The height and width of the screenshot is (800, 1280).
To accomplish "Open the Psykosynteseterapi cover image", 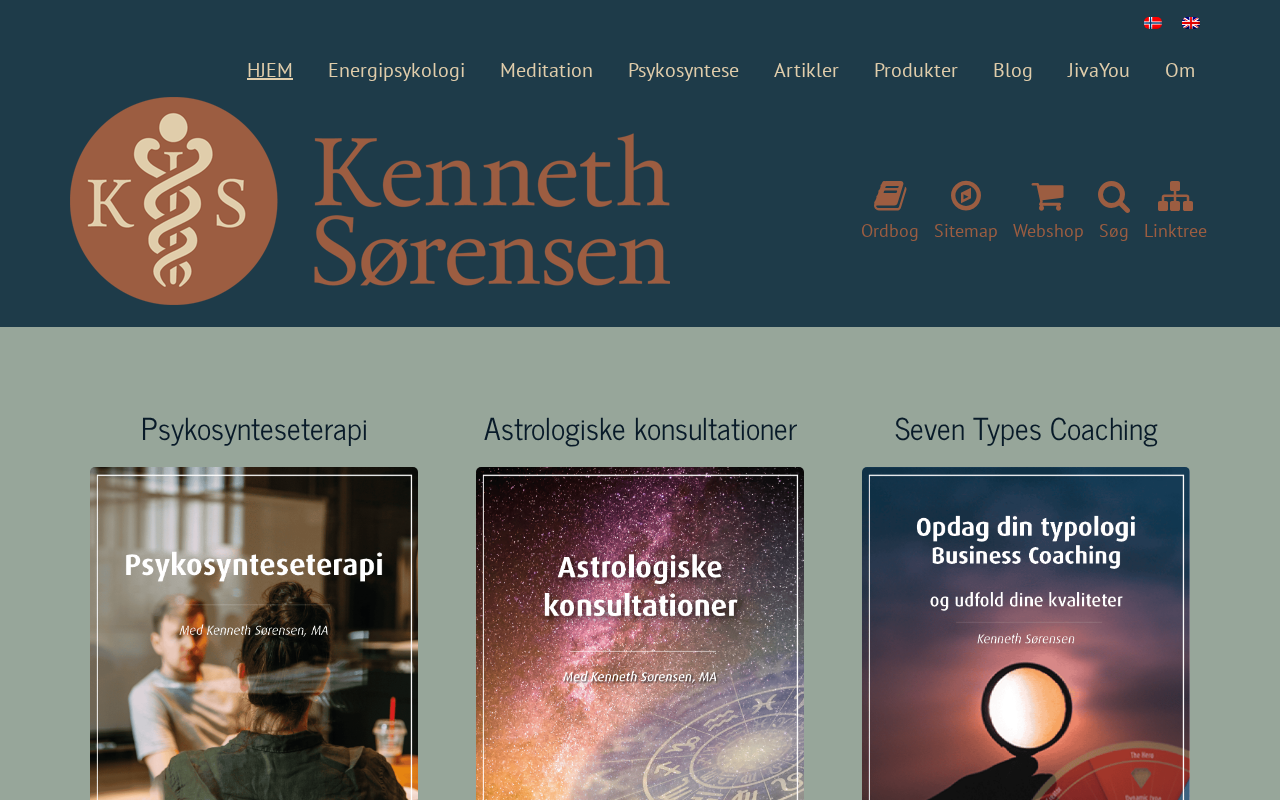I will click(254, 634).
